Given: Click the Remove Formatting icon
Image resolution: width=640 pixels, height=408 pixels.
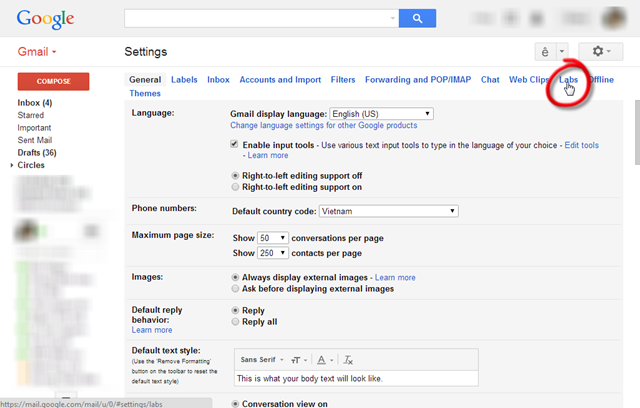Looking at the screenshot, I should pos(348,360).
